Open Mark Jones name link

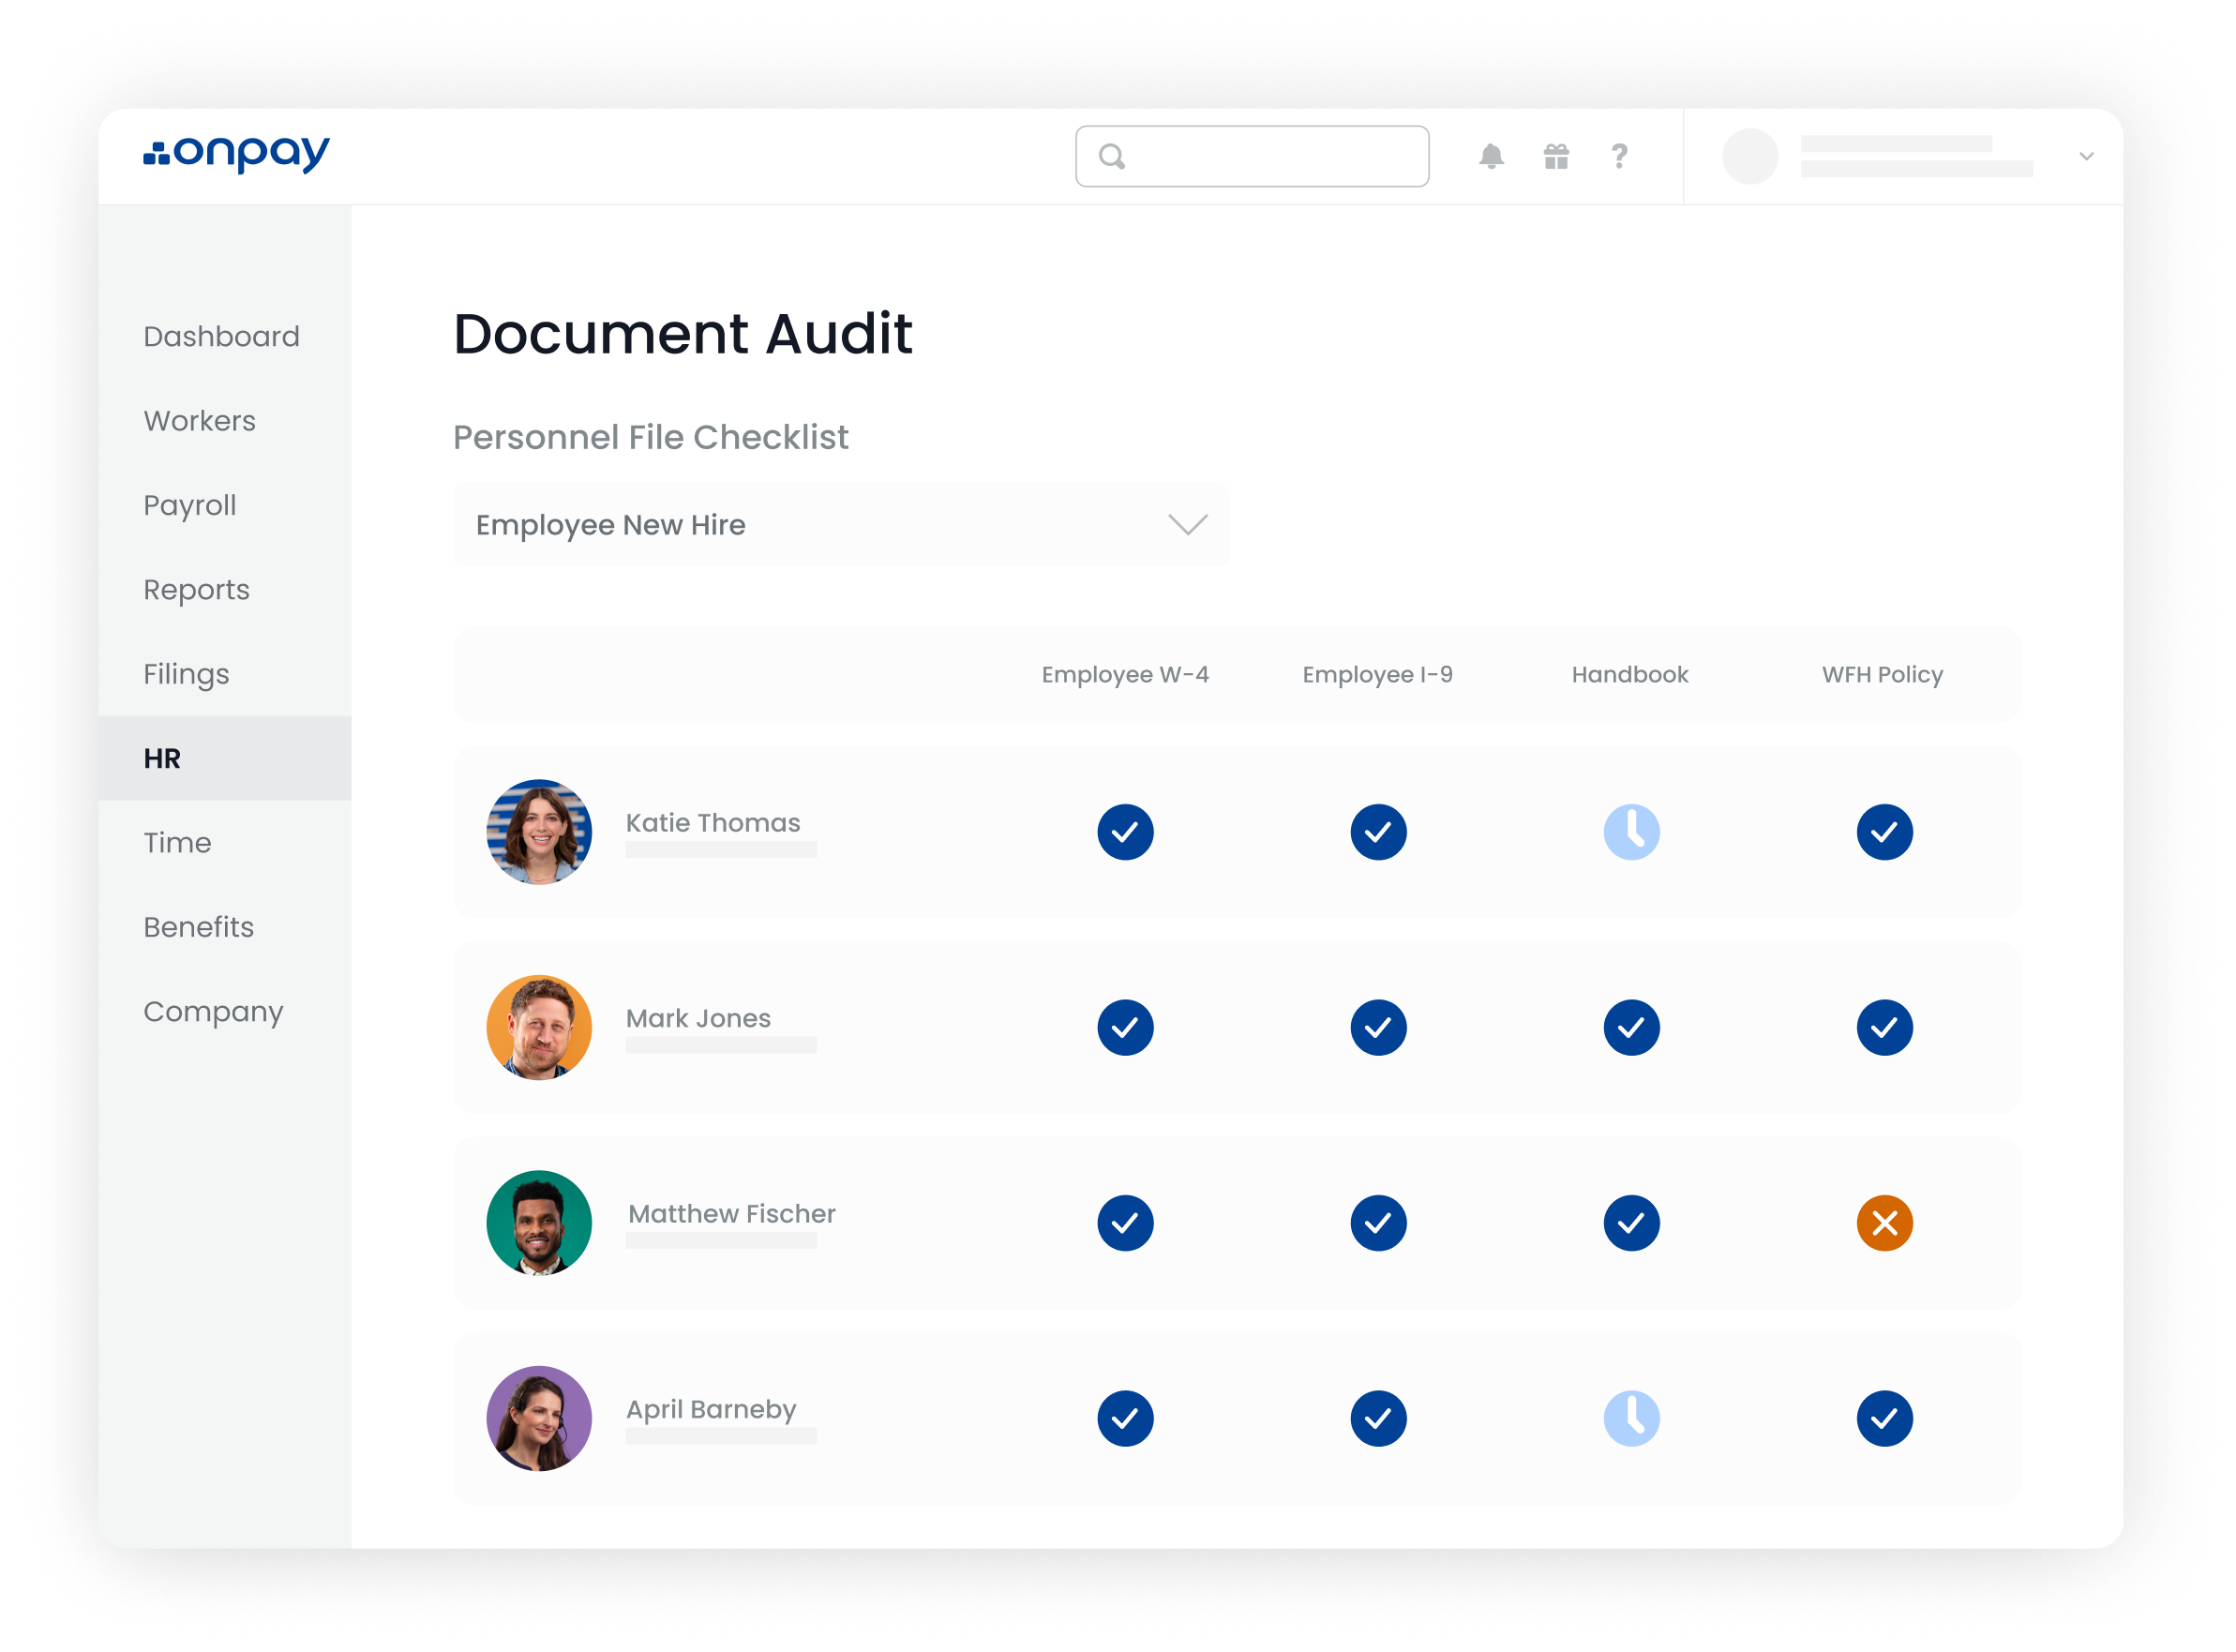(698, 1018)
